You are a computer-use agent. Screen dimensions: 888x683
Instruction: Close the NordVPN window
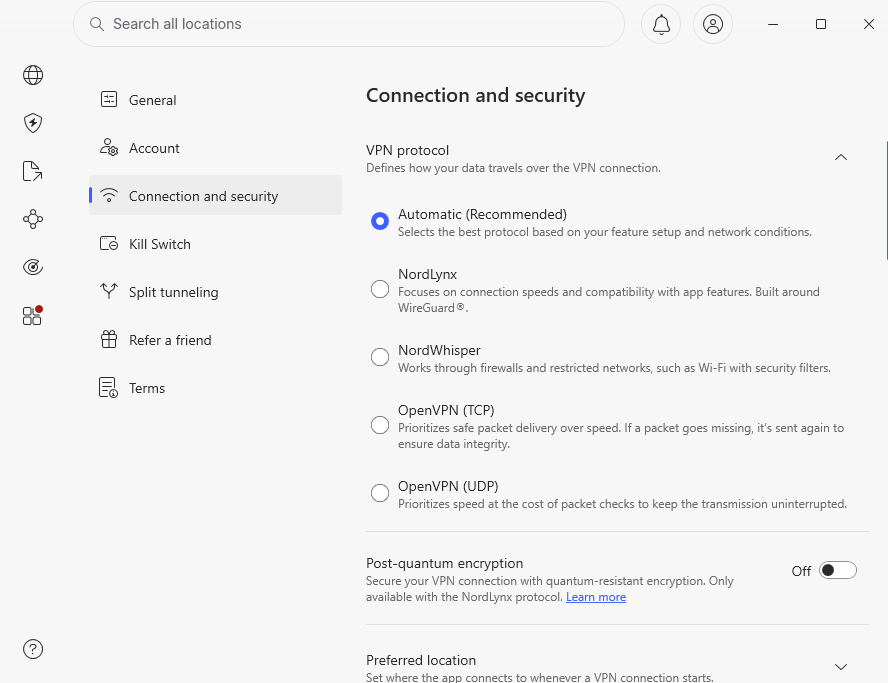(869, 24)
